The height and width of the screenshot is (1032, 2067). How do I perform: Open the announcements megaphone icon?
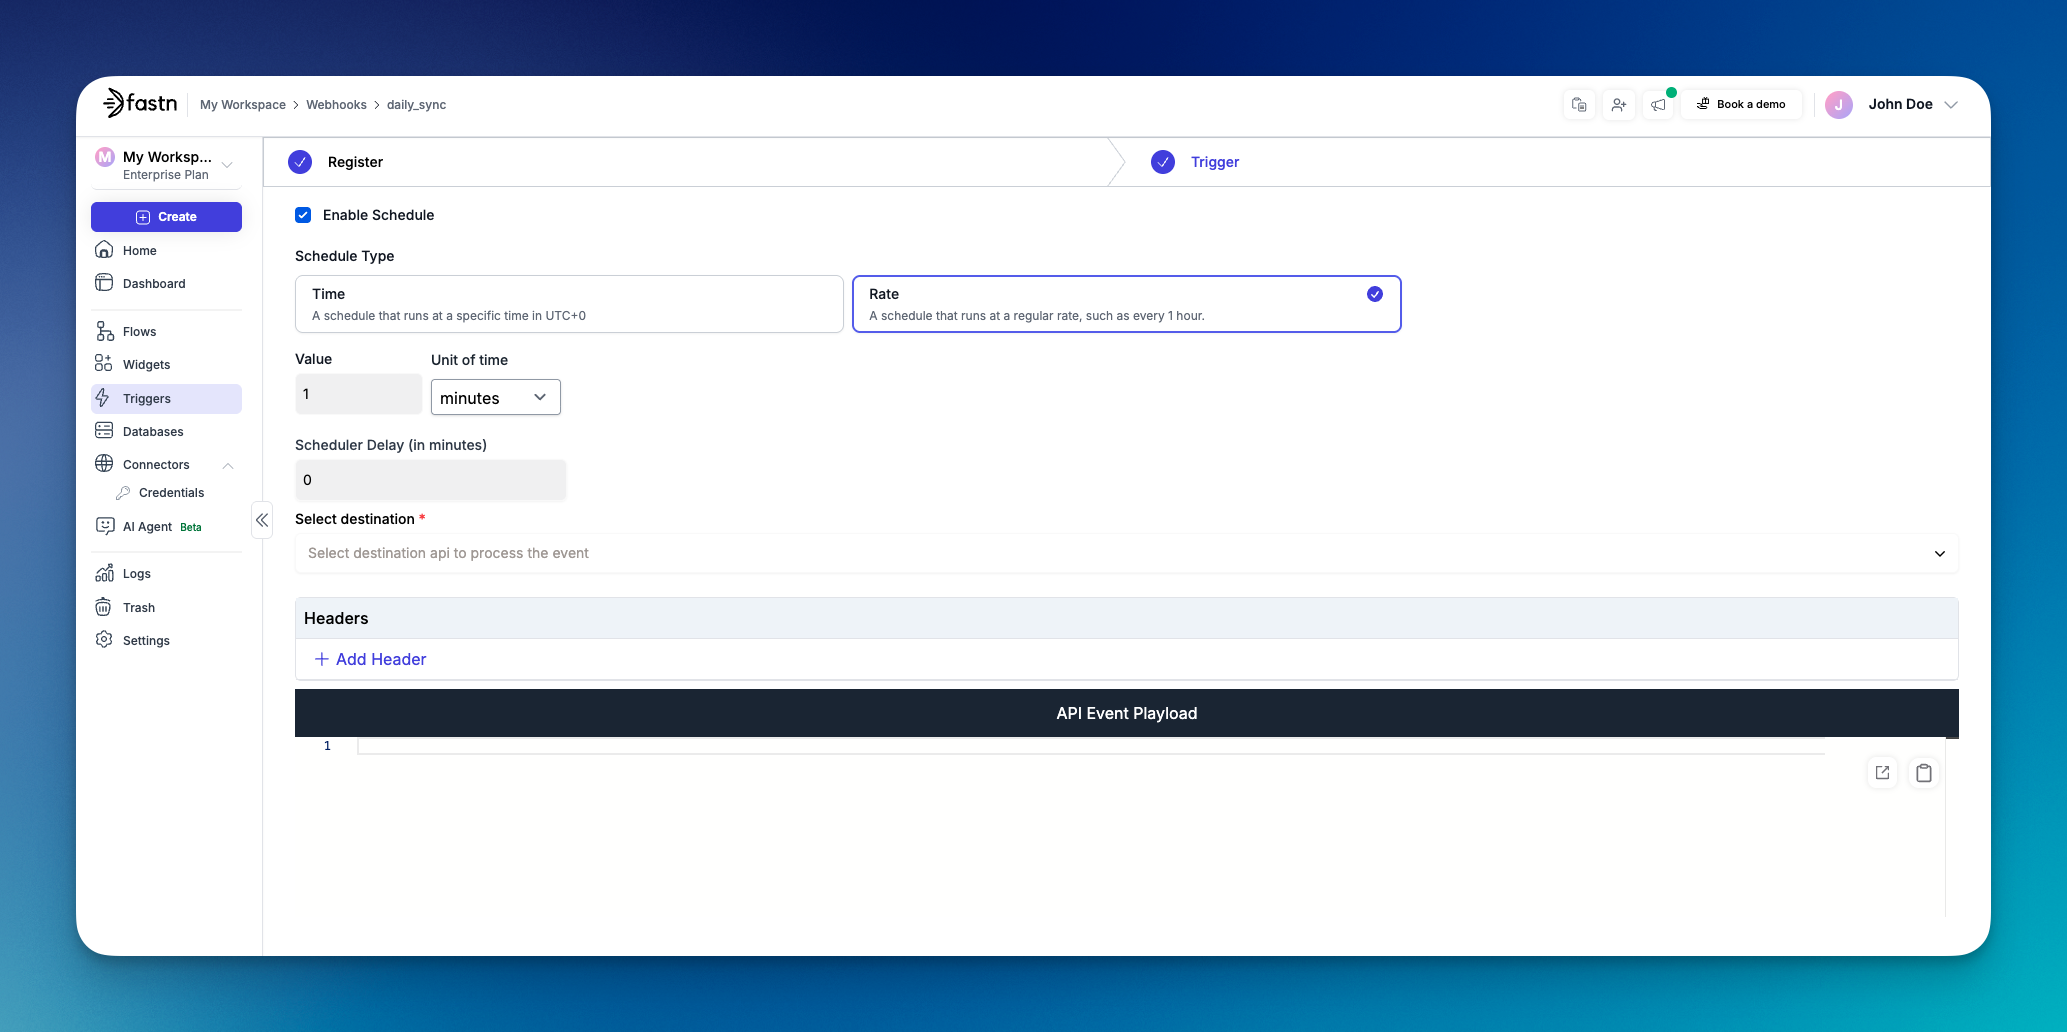(1659, 104)
